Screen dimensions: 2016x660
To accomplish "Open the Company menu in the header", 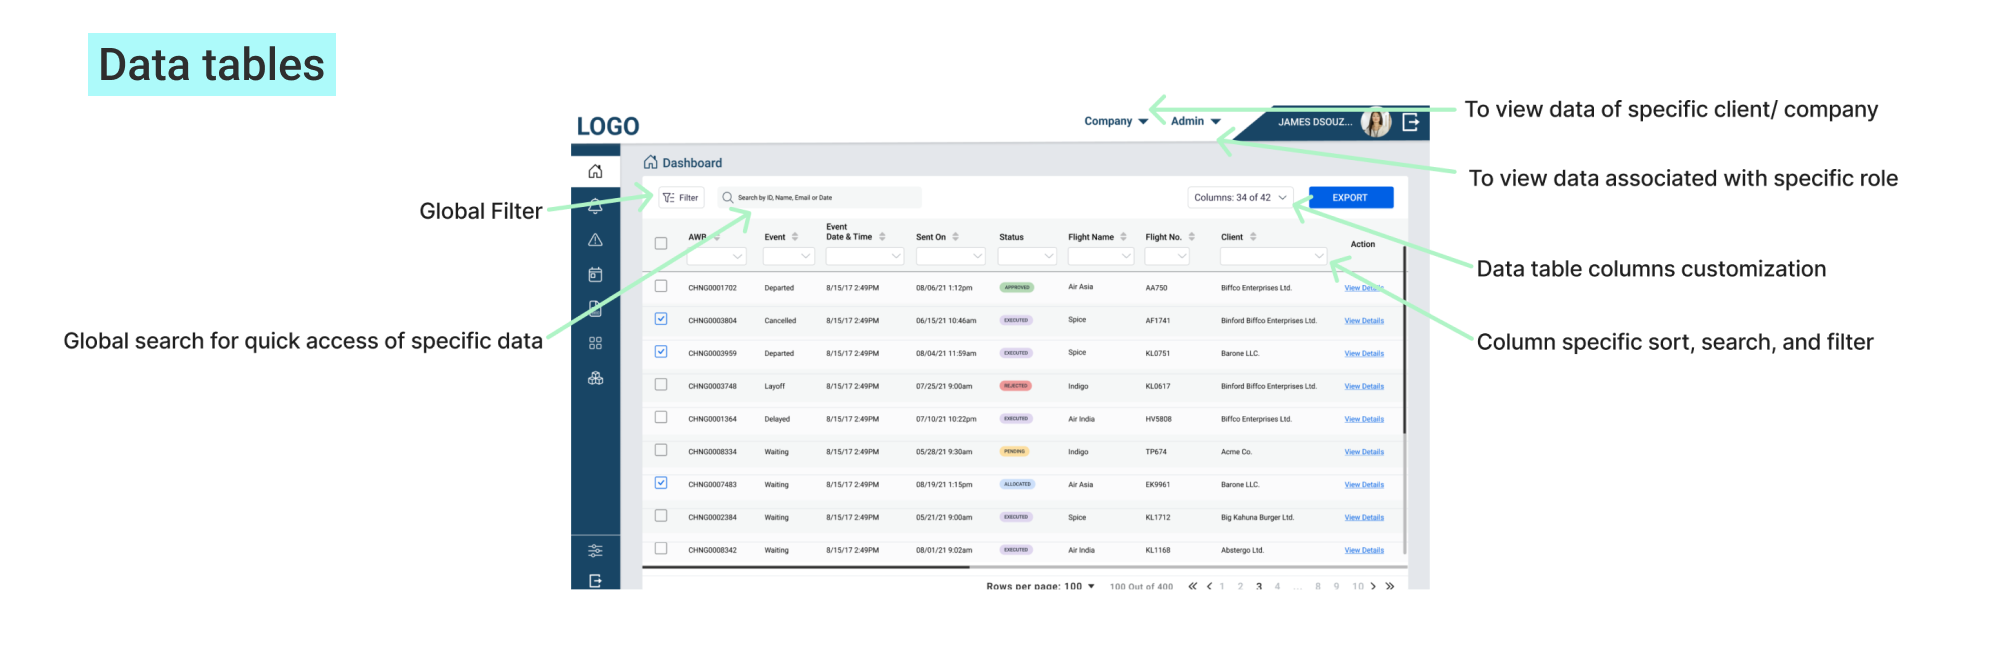I will pos(1115,121).
